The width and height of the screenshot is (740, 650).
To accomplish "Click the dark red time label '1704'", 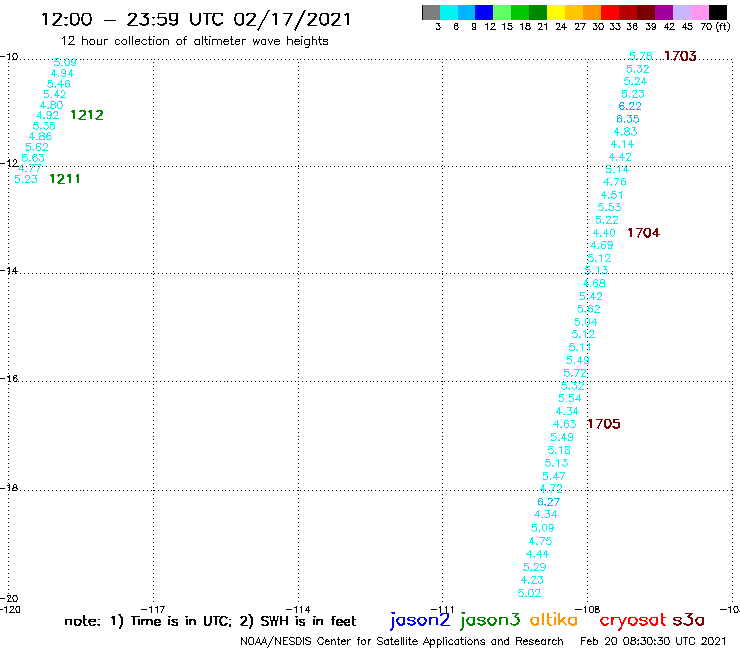I will tap(643, 233).
